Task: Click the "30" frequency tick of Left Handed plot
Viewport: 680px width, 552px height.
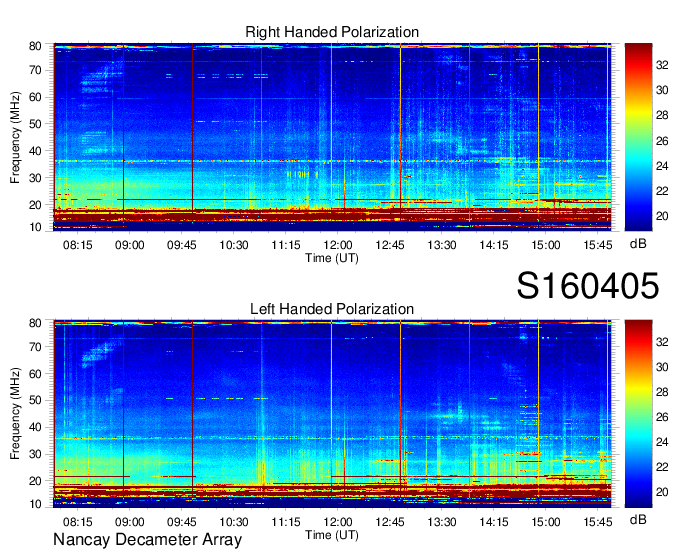Action: (x=35, y=454)
